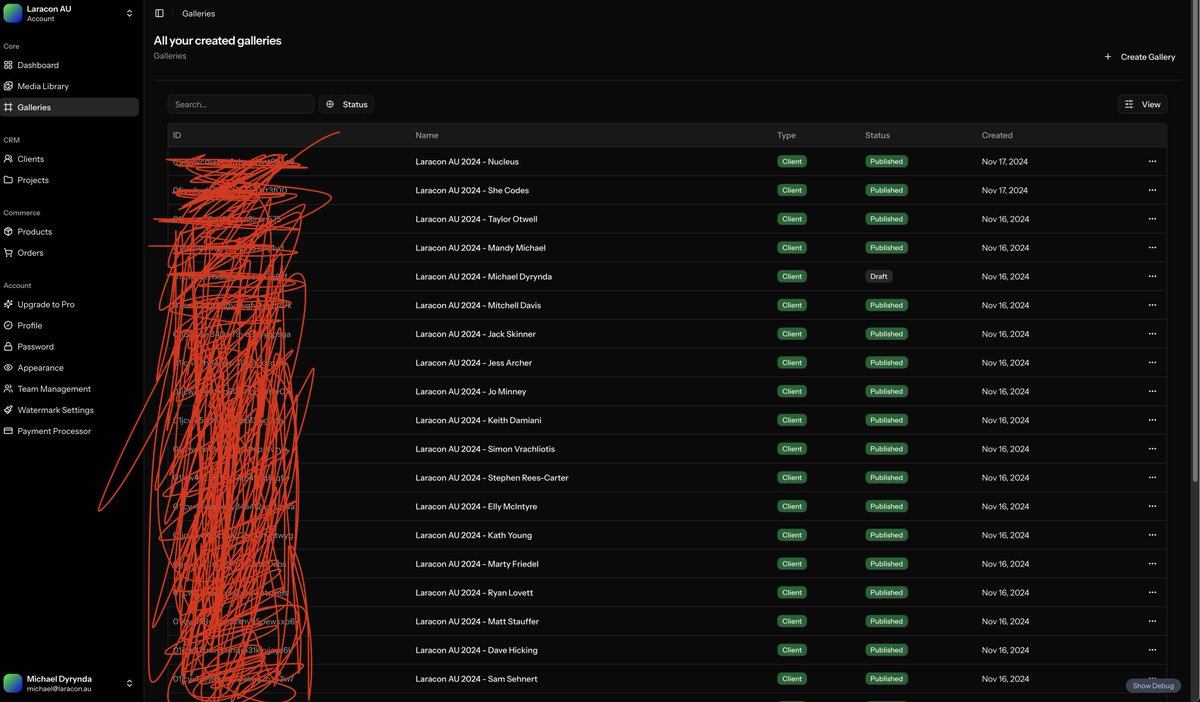Open row actions for Matt Stauffer gallery
The width and height of the screenshot is (1200, 702).
pyautogui.click(x=1152, y=621)
